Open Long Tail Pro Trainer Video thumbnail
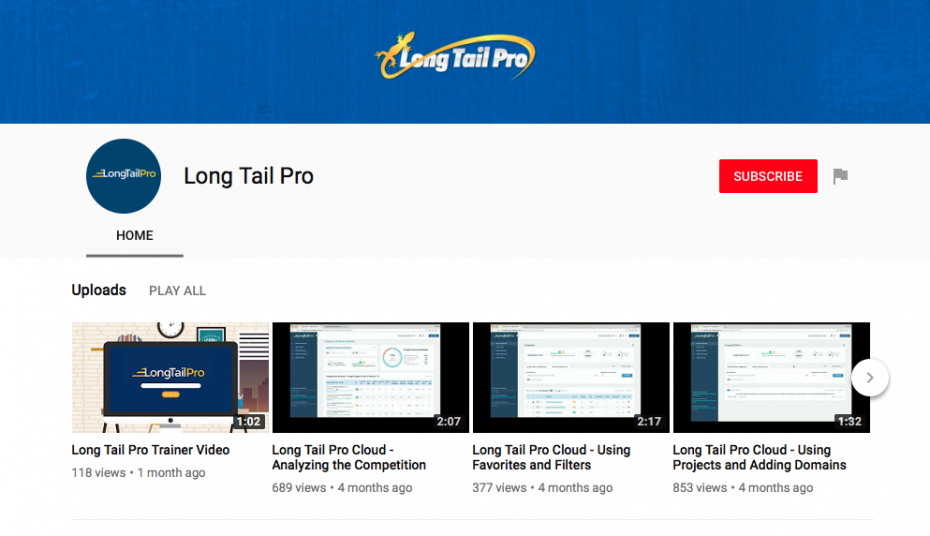This screenshot has width=930, height=536. point(170,377)
